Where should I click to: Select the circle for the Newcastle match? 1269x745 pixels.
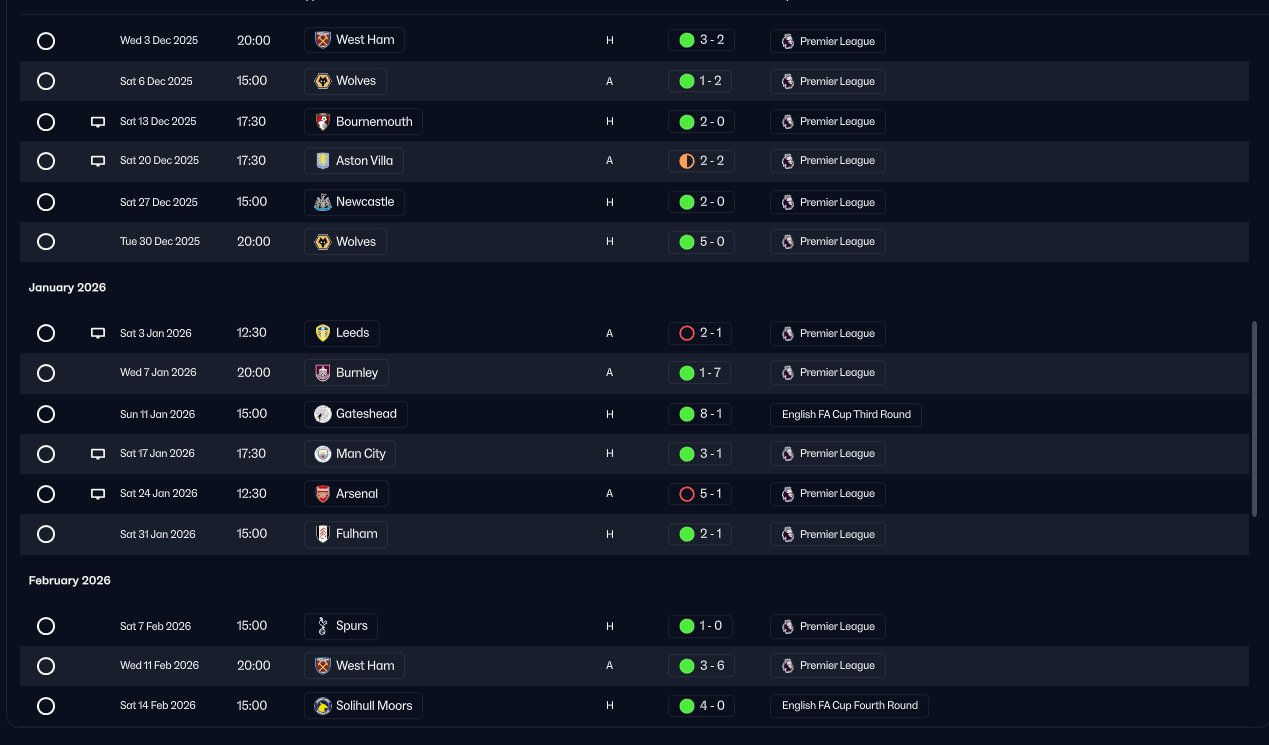tap(46, 202)
